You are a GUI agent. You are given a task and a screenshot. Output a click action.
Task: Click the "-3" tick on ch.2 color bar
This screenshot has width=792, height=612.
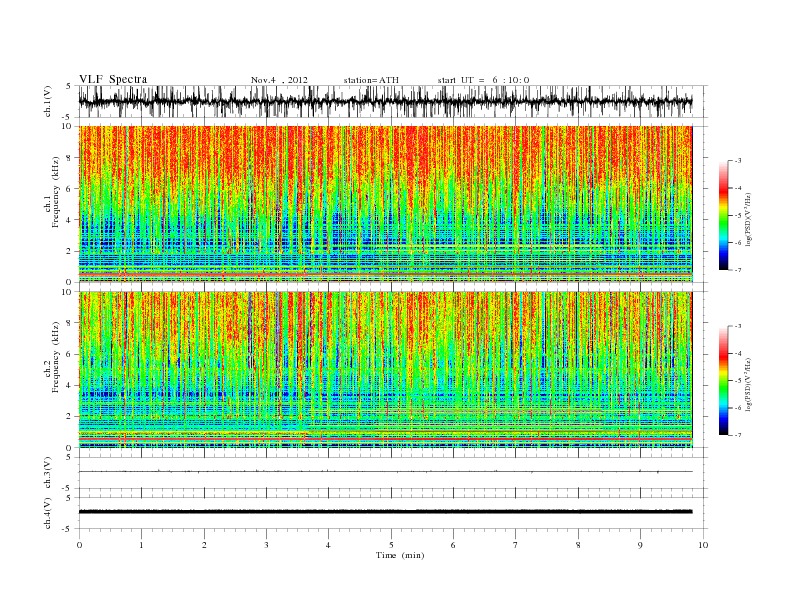[x=738, y=326]
